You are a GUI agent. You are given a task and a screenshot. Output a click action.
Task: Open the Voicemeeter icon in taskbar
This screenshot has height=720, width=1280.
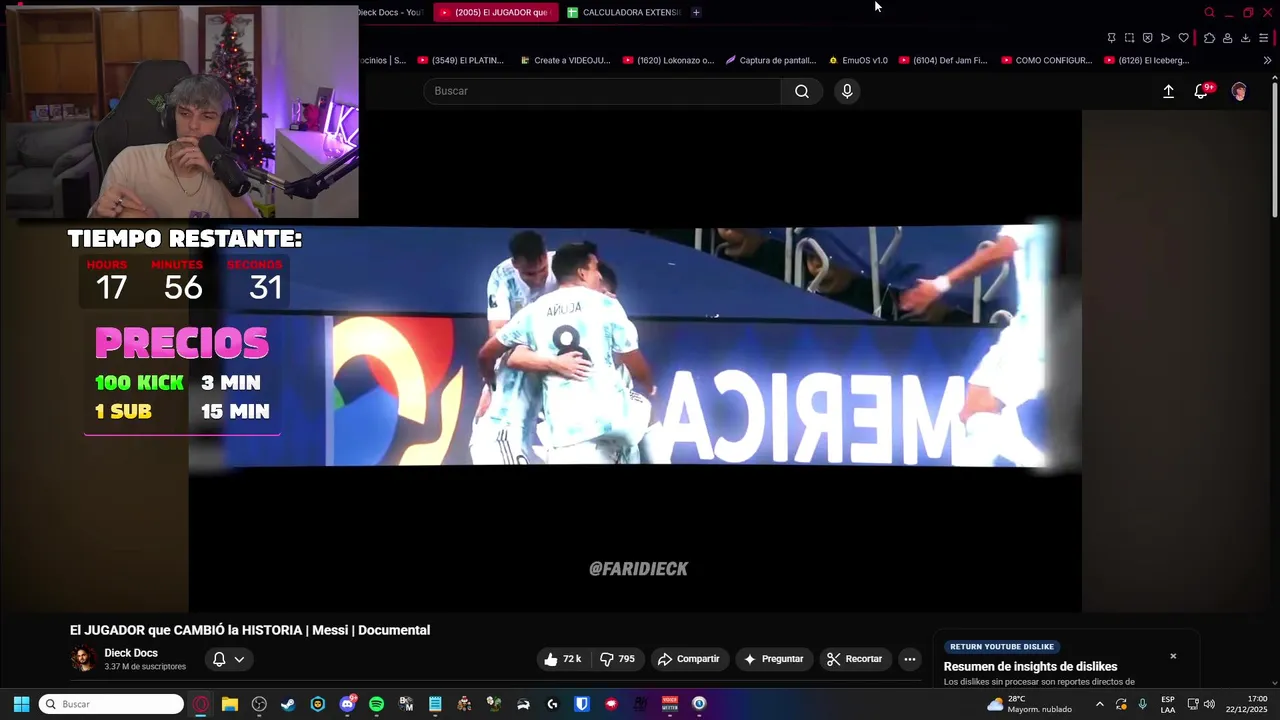coord(670,704)
